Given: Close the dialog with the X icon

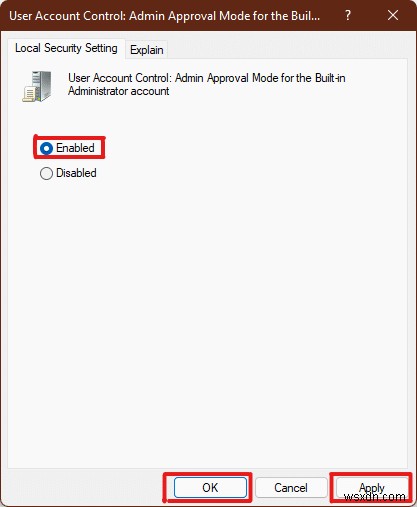Looking at the screenshot, I should point(393,15).
